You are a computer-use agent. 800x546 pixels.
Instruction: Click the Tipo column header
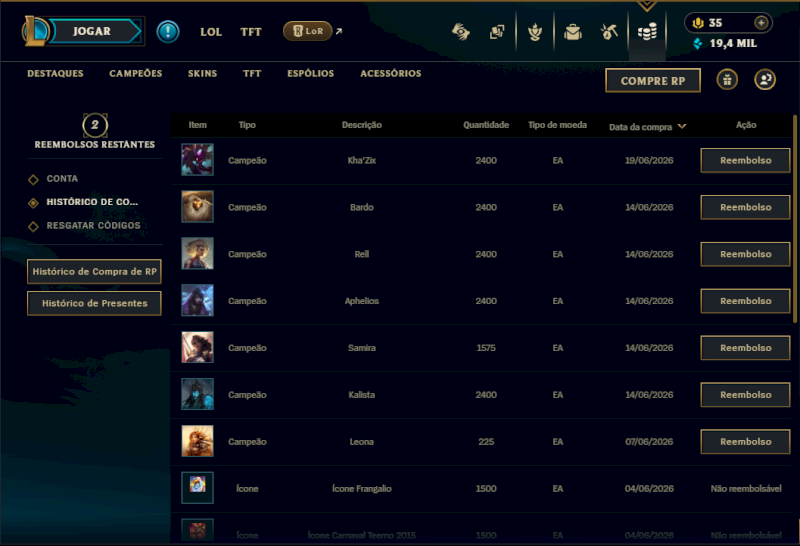(247, 125)
